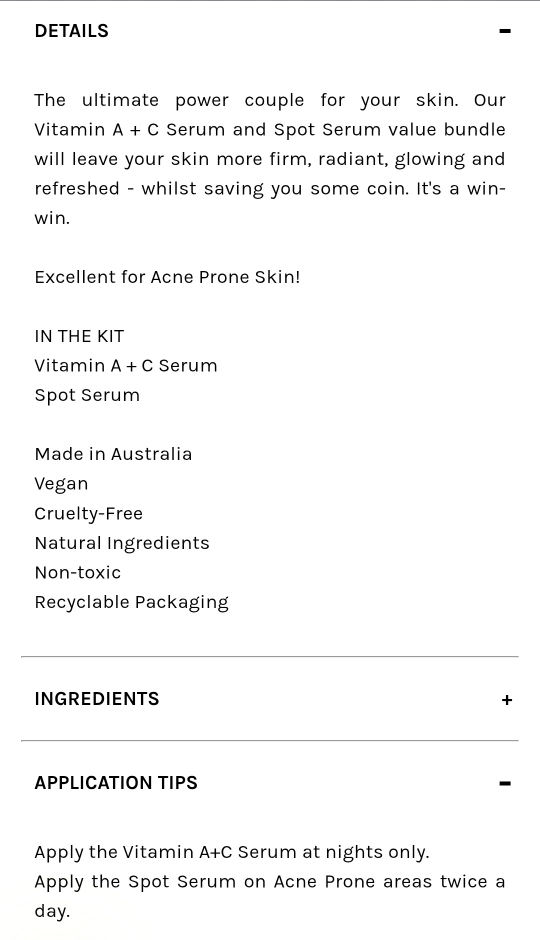Image resolution: width=540 pixels, height=940 pixels.
Task: Click the 'Cruelty-Free' attribute text
Action: point(89,514)
